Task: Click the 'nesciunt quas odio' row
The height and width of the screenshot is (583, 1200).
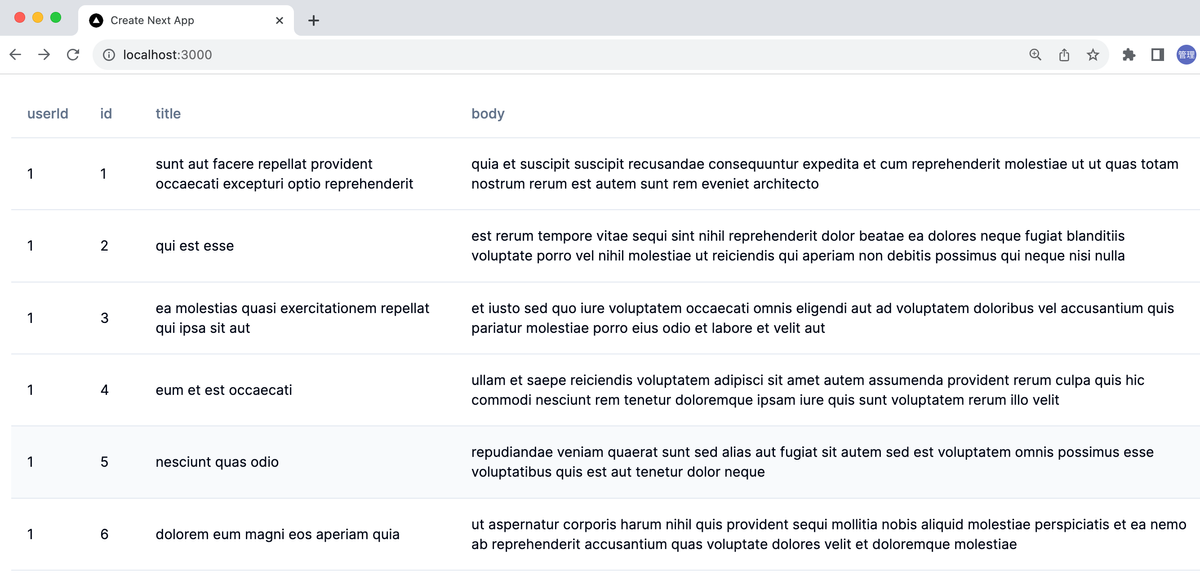Action: click(x=217, y=462)
